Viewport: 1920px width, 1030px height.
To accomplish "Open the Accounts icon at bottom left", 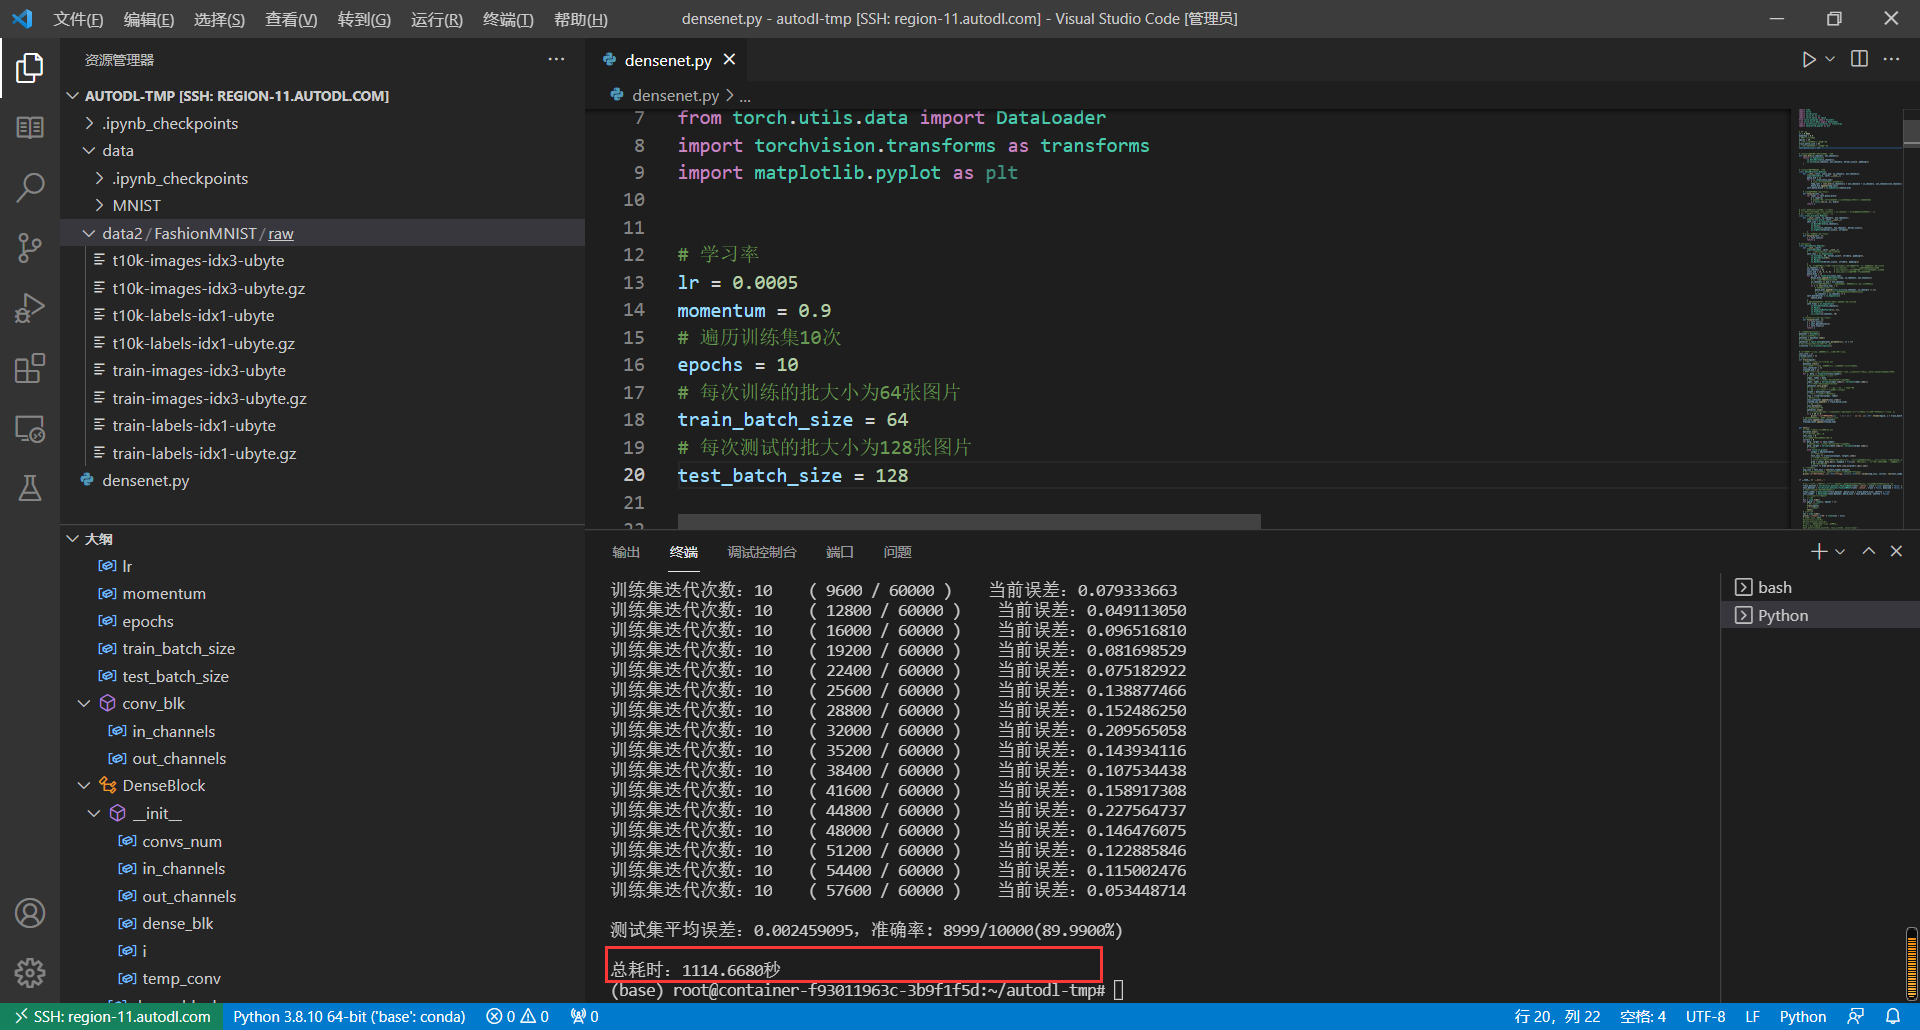I will pyautogui.click(x=30, y=912).
